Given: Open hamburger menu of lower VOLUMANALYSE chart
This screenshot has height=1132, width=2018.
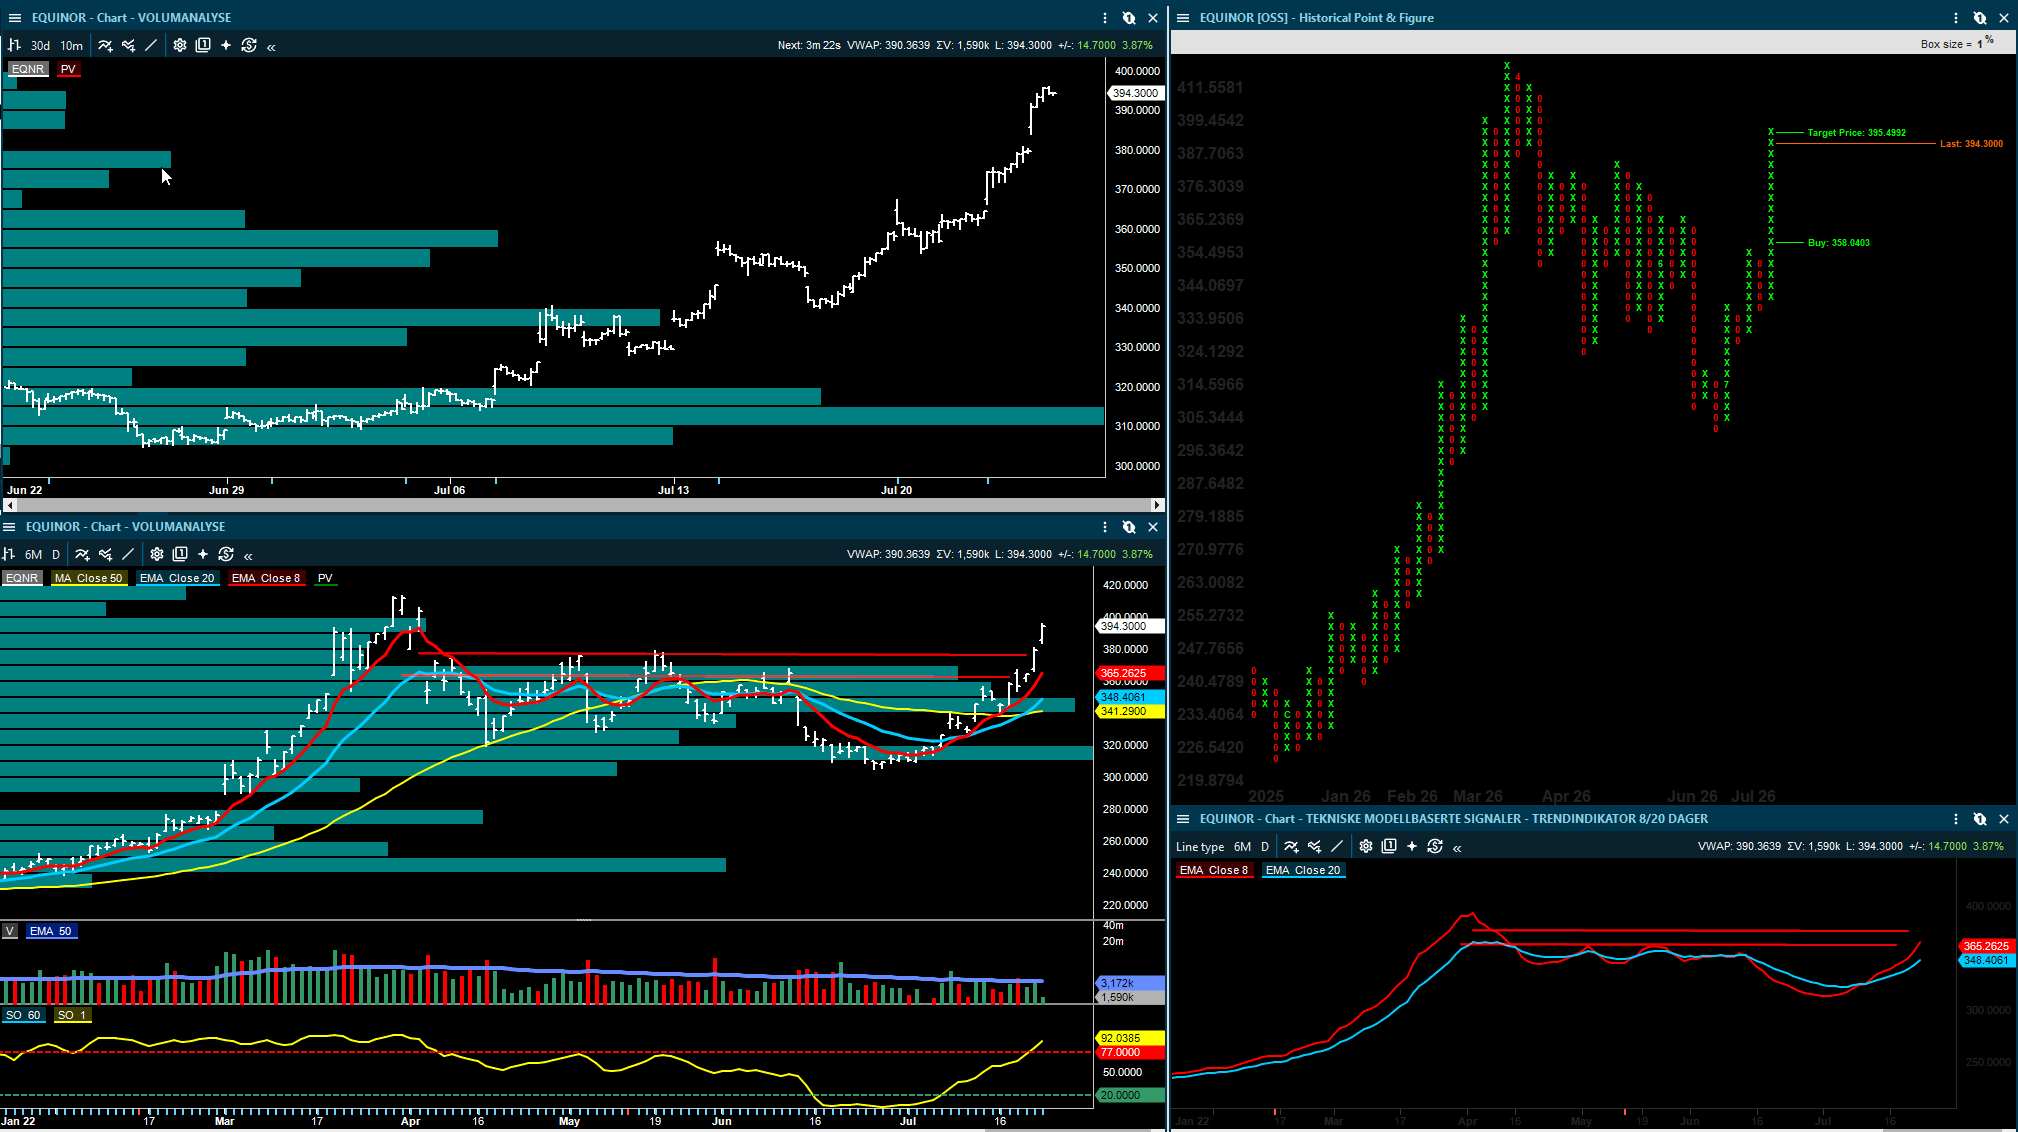Looking at the screenshot, I should pyautogui.click(x=10, y=527).
